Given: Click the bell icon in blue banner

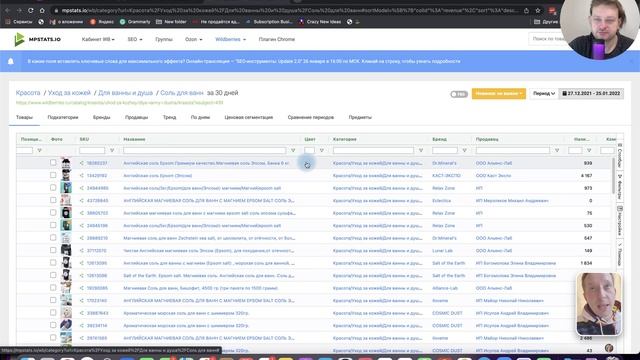Looking at the screenshot, I should (x=11, y=61).
